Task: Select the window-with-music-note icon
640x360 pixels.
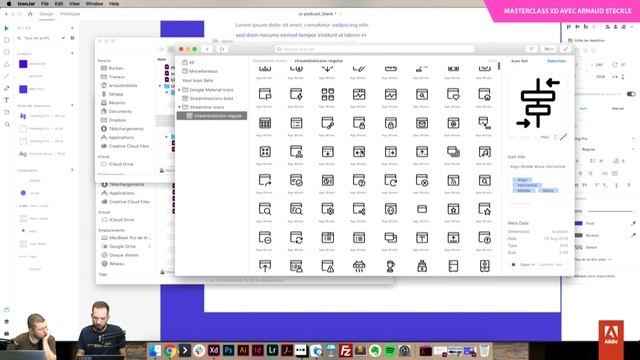Action: 484,152
